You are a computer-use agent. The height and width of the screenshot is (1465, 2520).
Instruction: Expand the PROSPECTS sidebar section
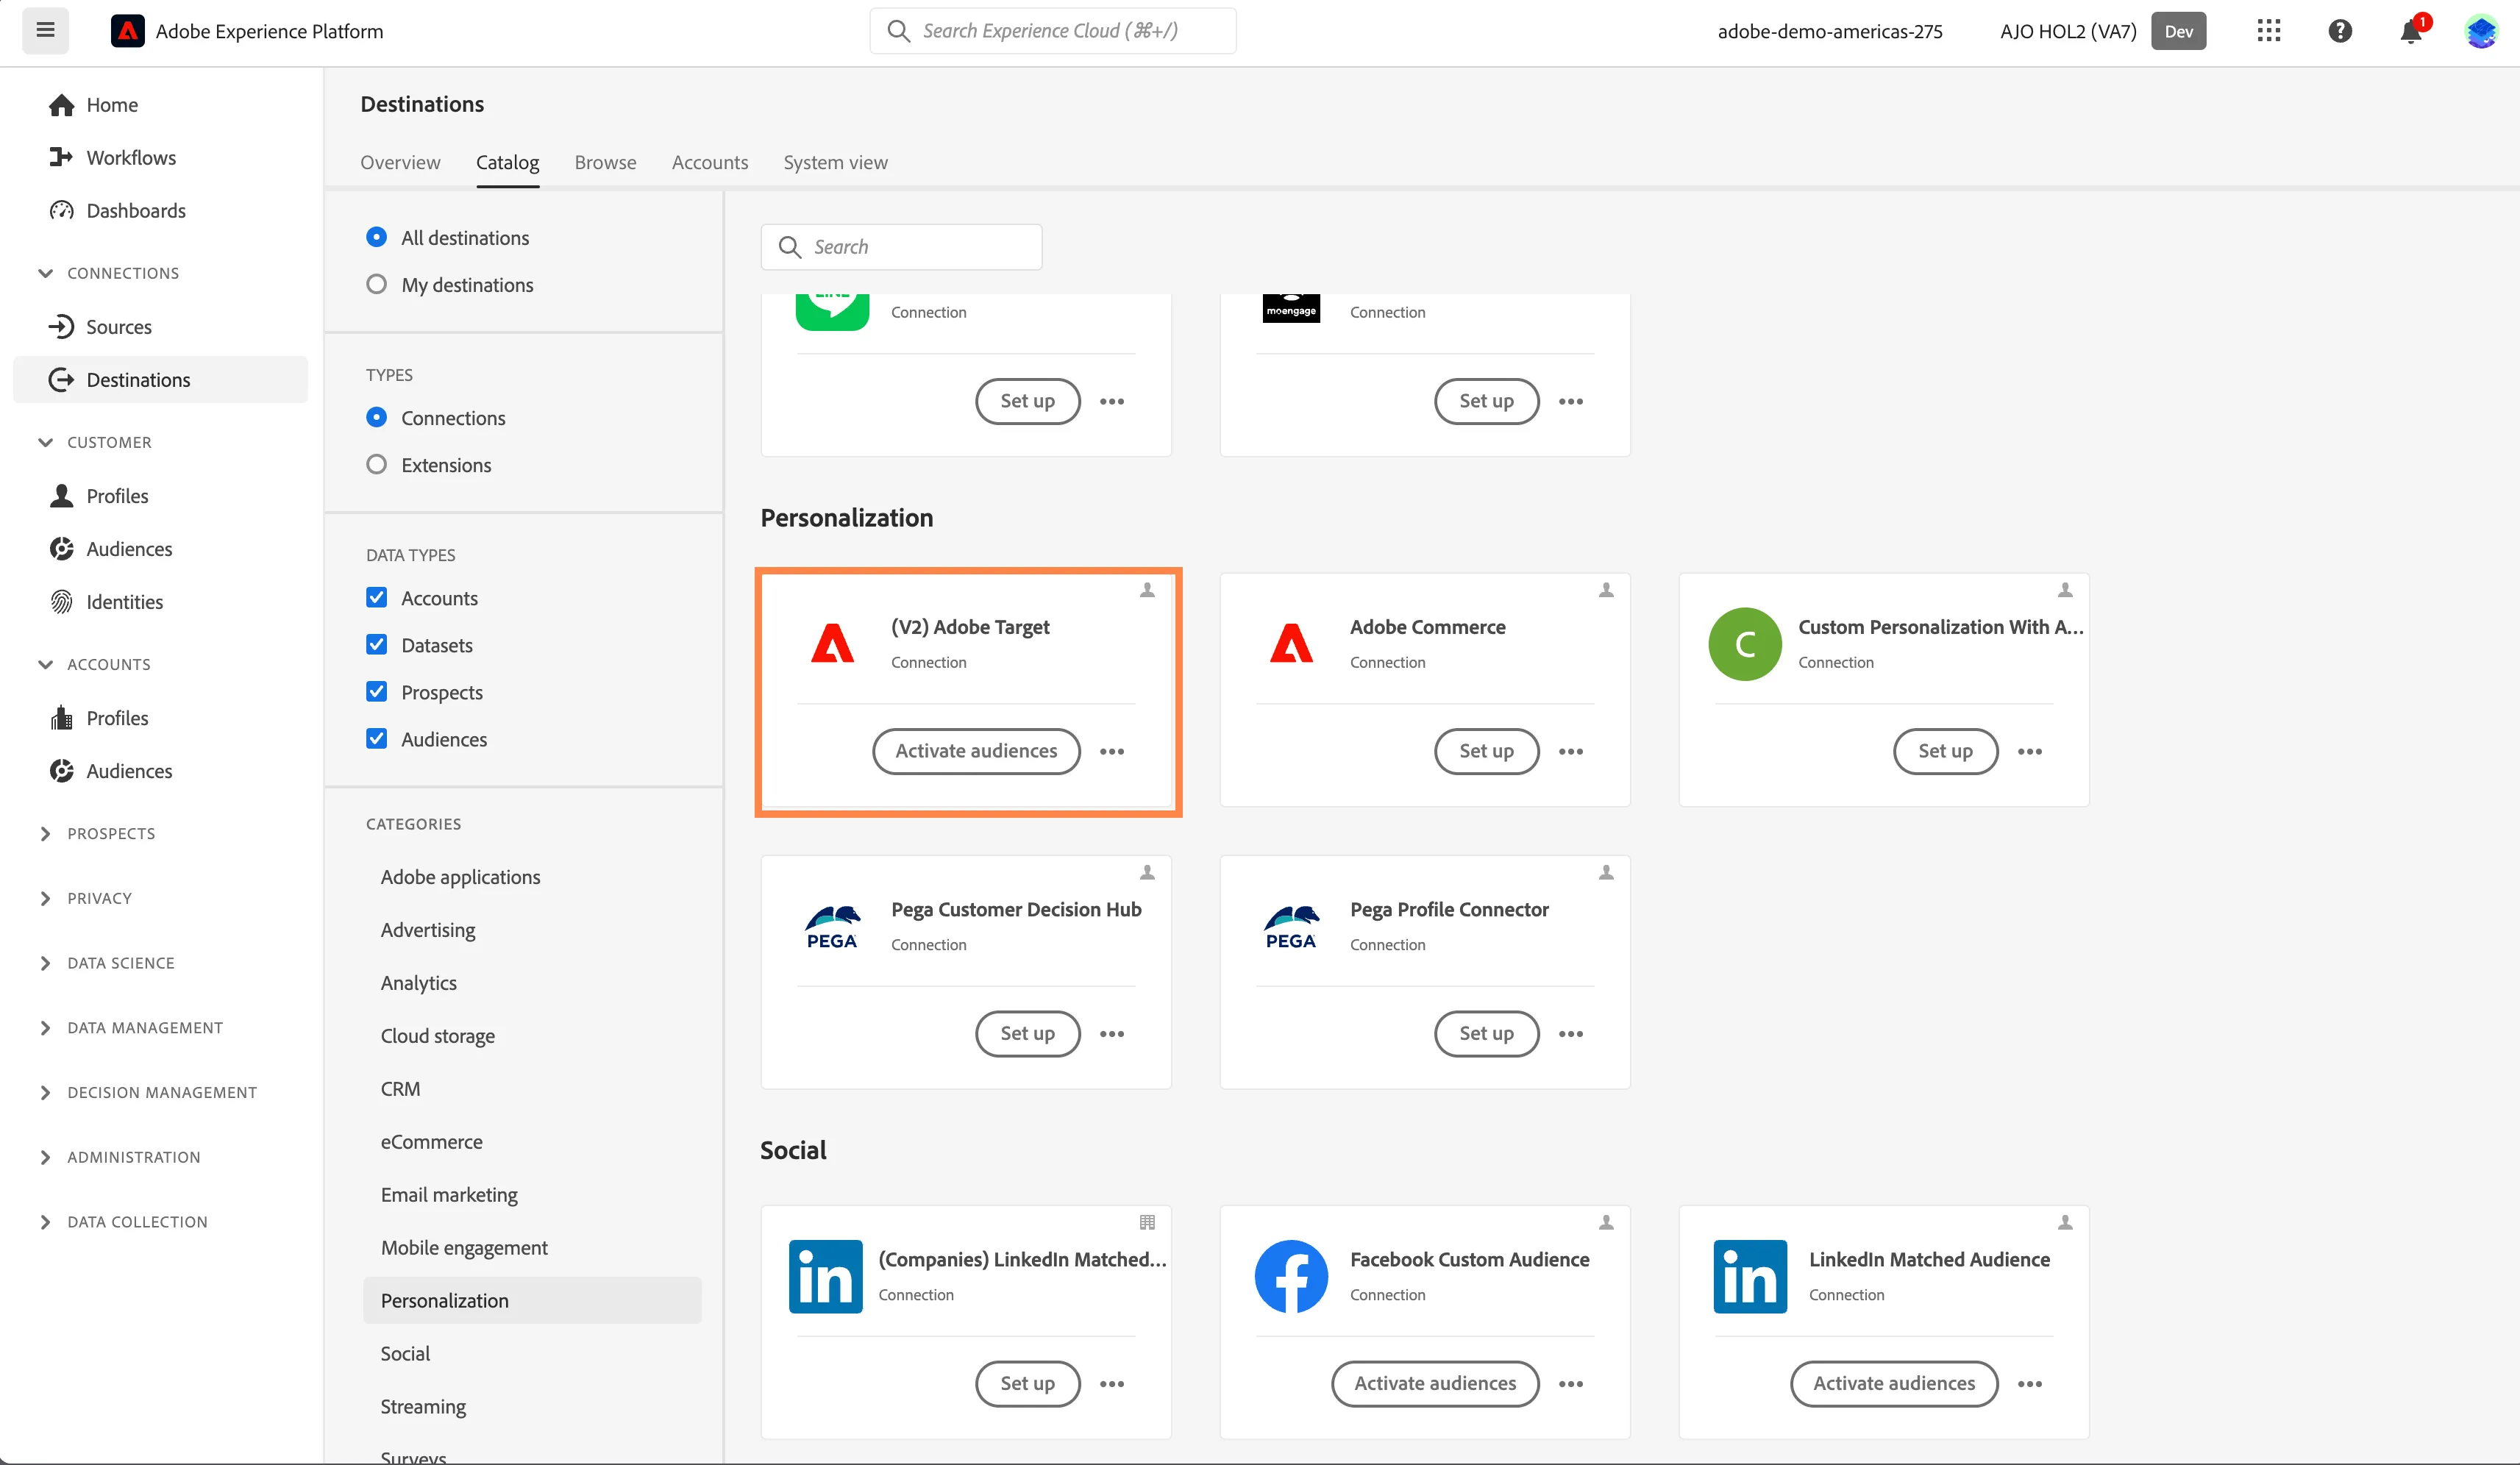[x=45, y=834]
